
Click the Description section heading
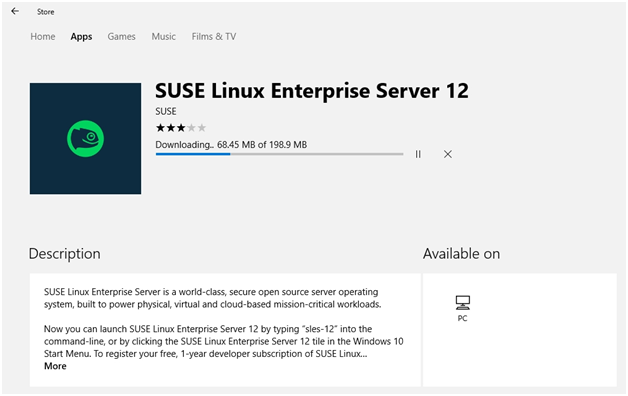(x=64, y=254)
